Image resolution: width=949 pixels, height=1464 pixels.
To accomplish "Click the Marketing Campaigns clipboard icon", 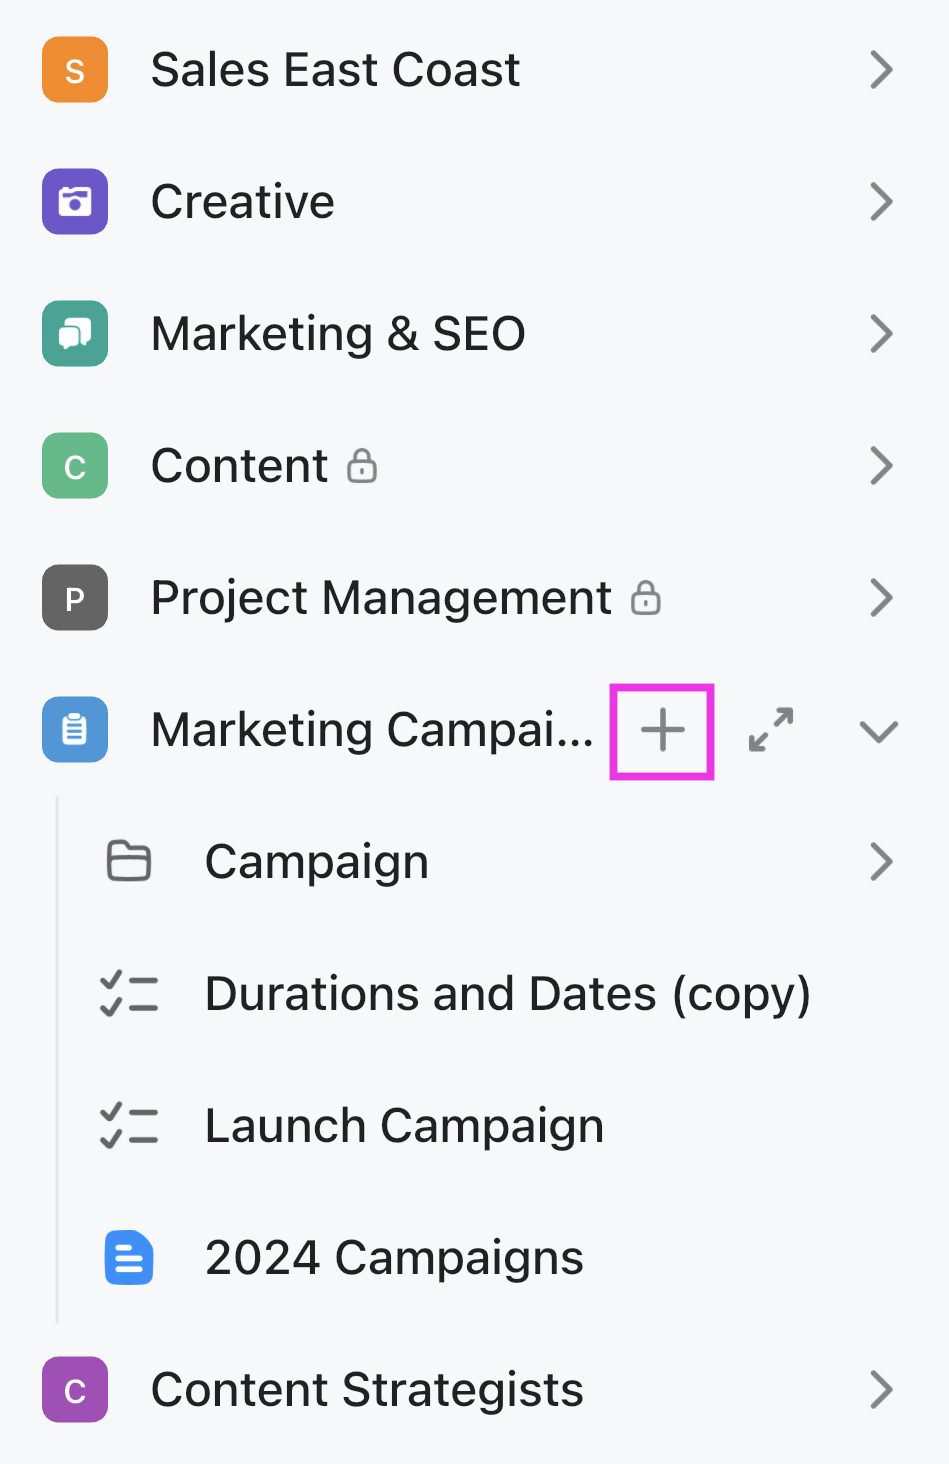I will (x=74, y=730).
